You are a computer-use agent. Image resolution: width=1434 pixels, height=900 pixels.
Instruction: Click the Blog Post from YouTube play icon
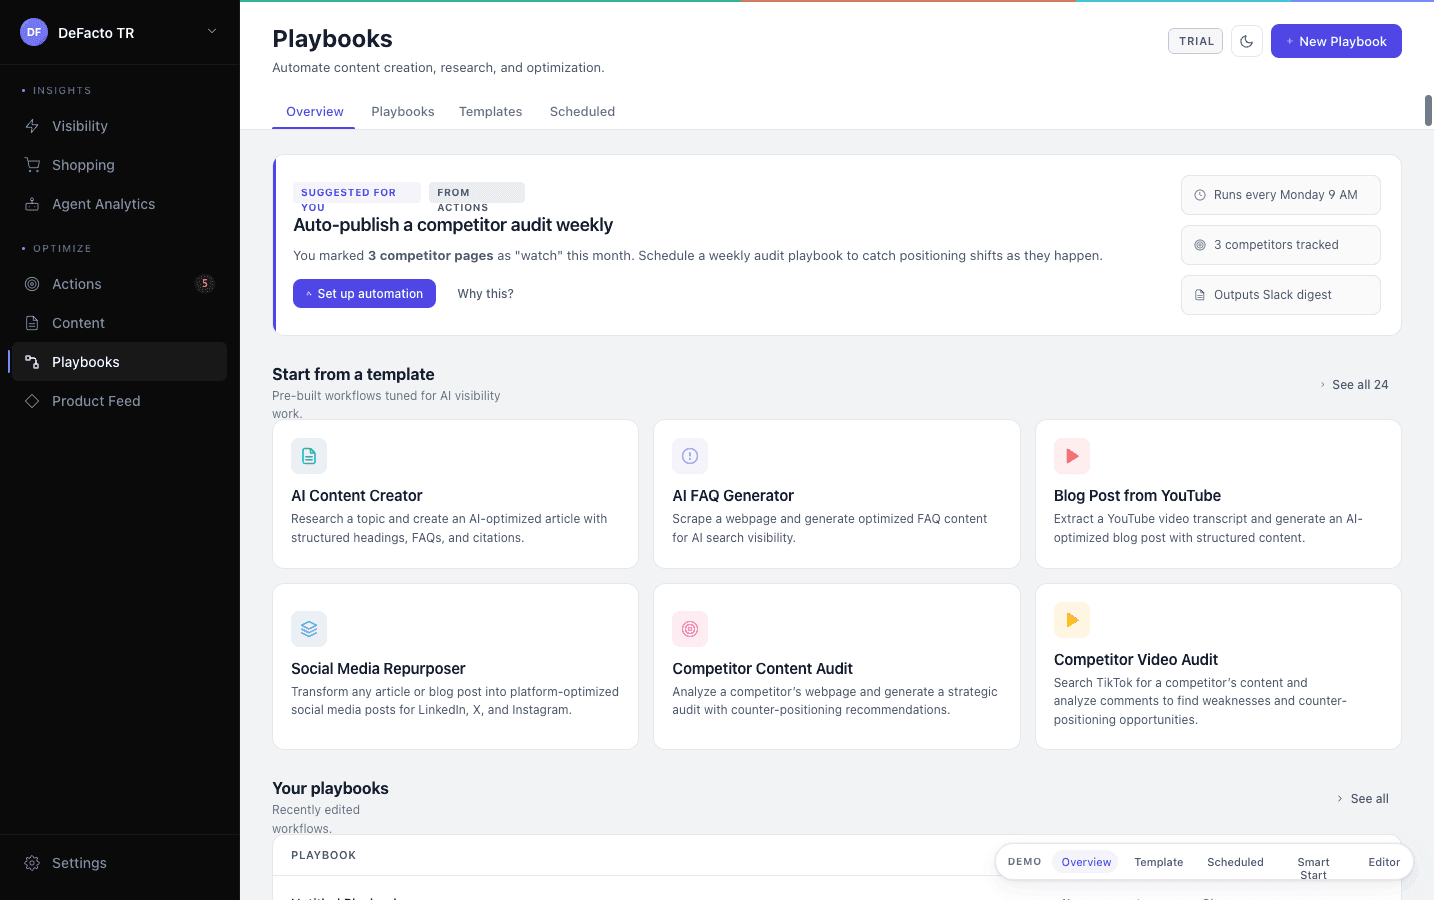(1071, 455)
